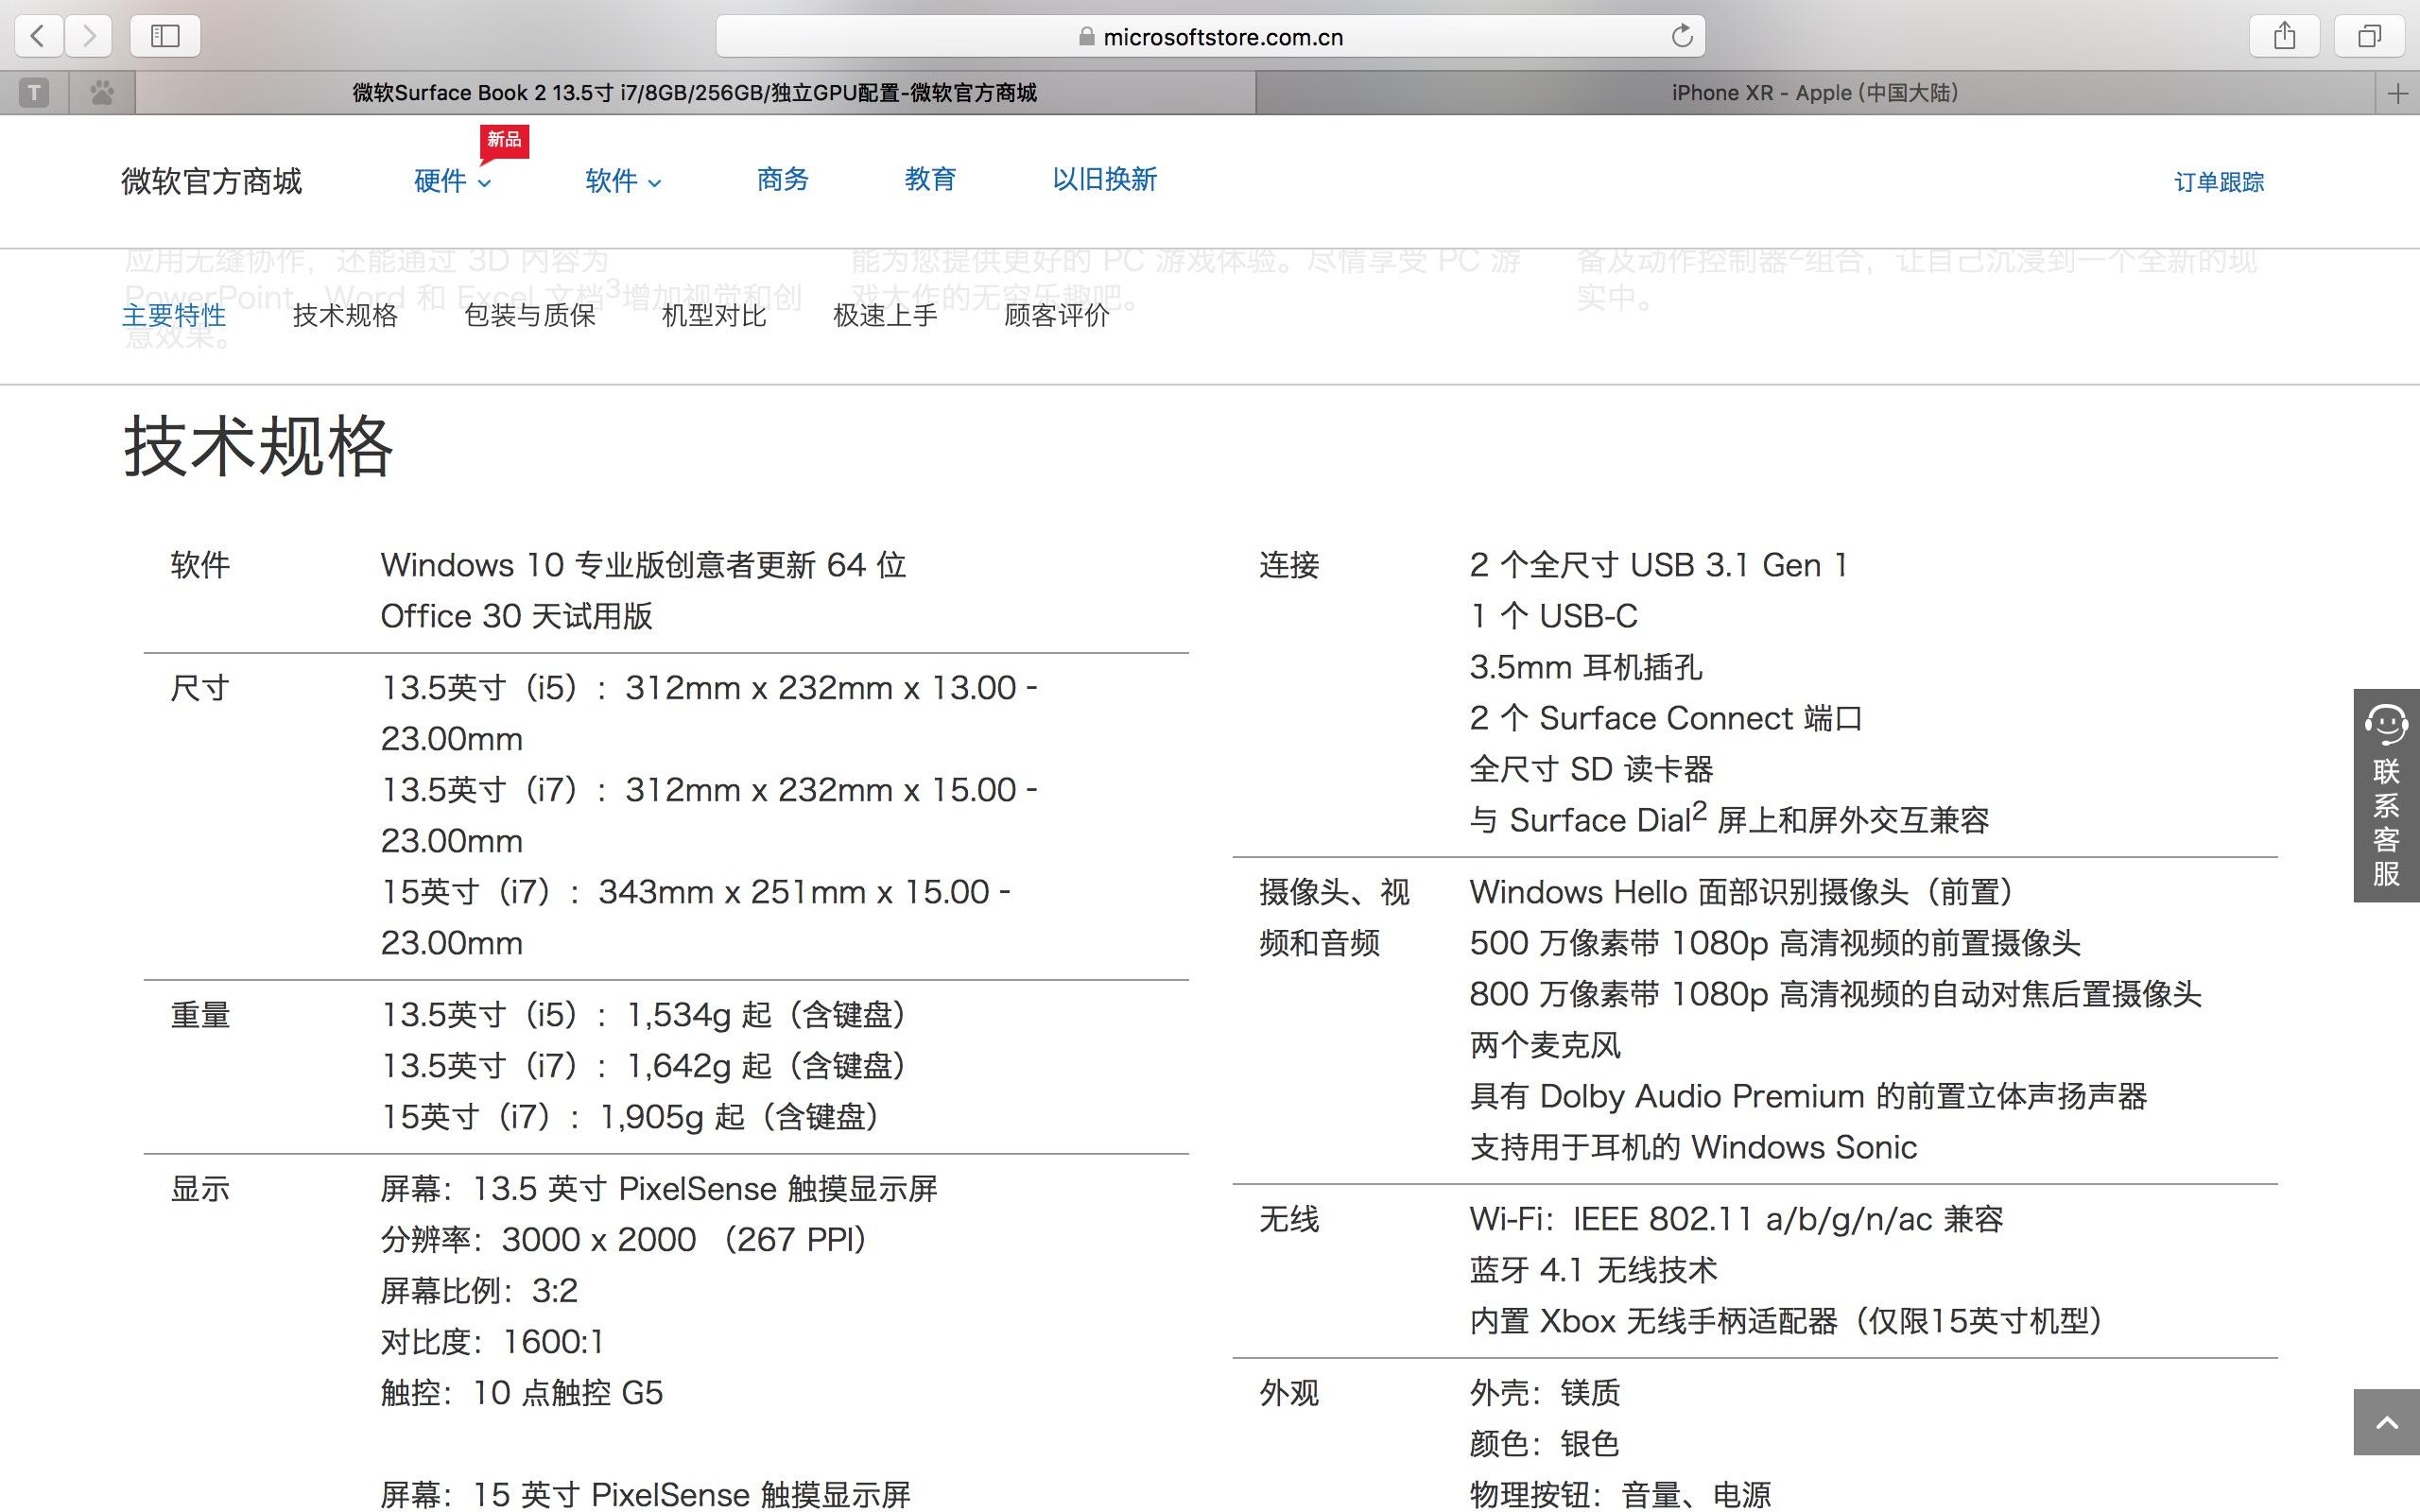The image size is (2420, 1512).
Task: Open a new tab with plus button
Action: 2397,94
